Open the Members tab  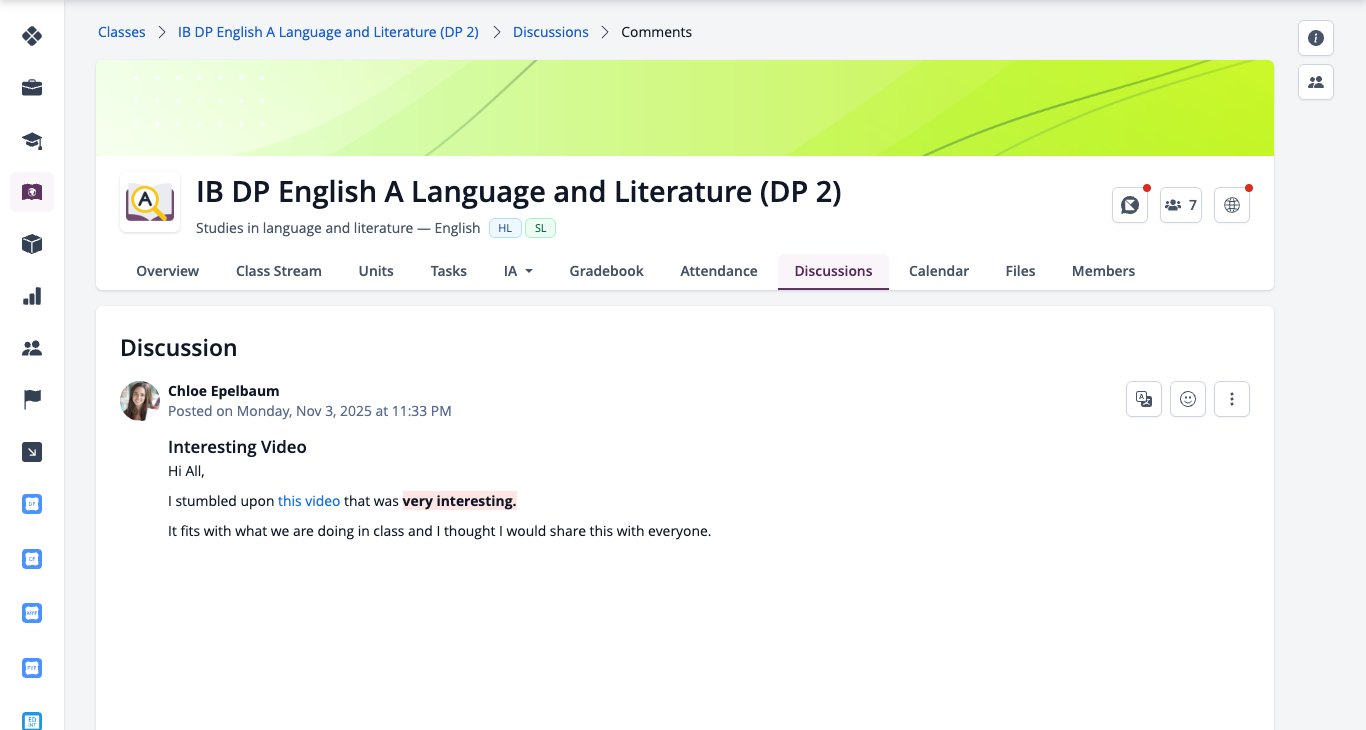[x=1103, y=271]
